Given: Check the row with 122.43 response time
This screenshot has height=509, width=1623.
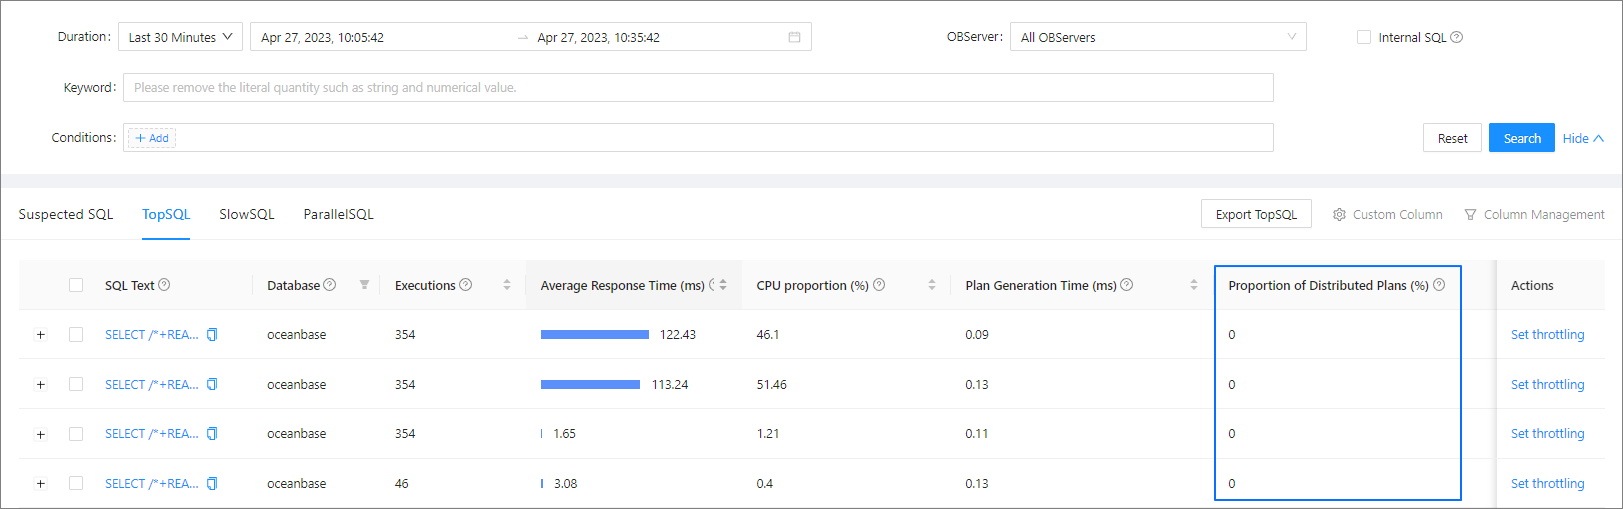Looking at the screenshot, I should [76, 335].
